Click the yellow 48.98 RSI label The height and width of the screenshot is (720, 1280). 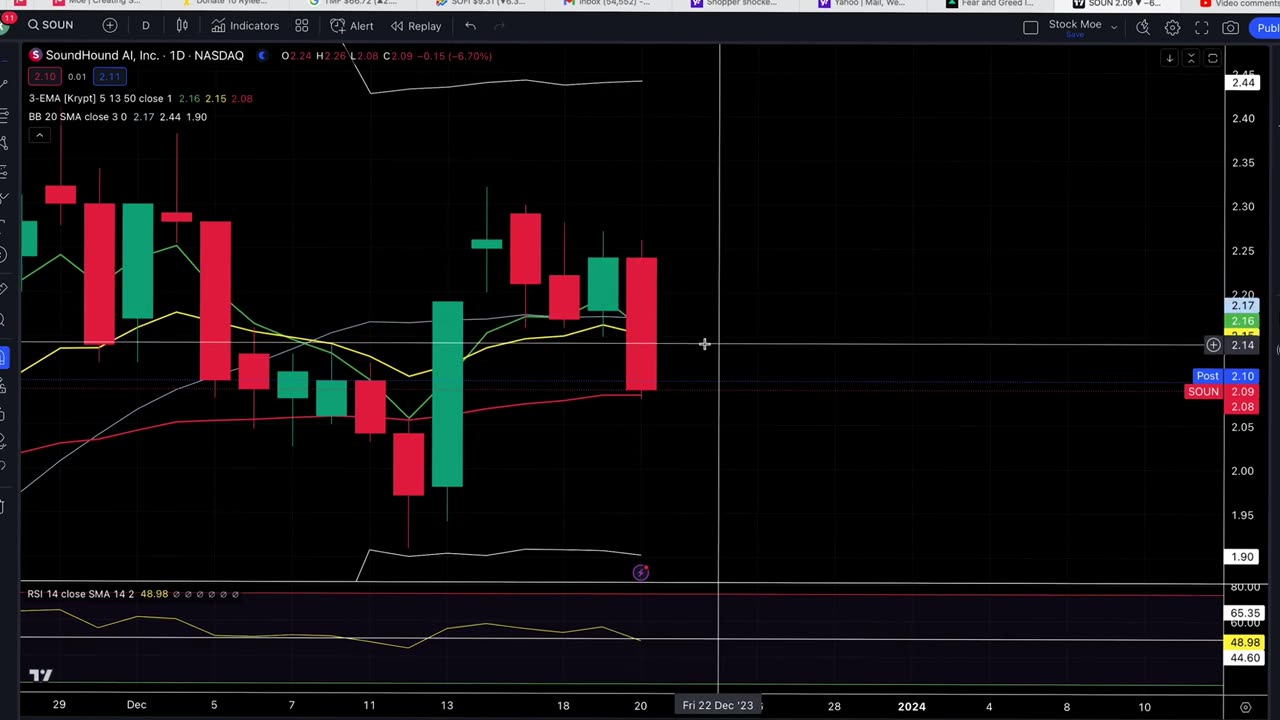tap(1243, 643)
